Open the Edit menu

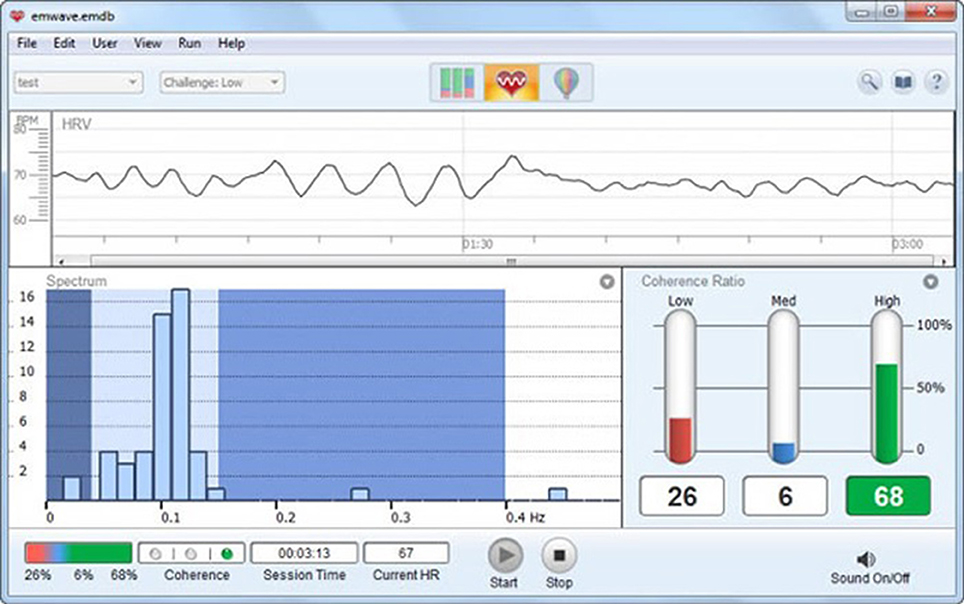tap(64, 43)
